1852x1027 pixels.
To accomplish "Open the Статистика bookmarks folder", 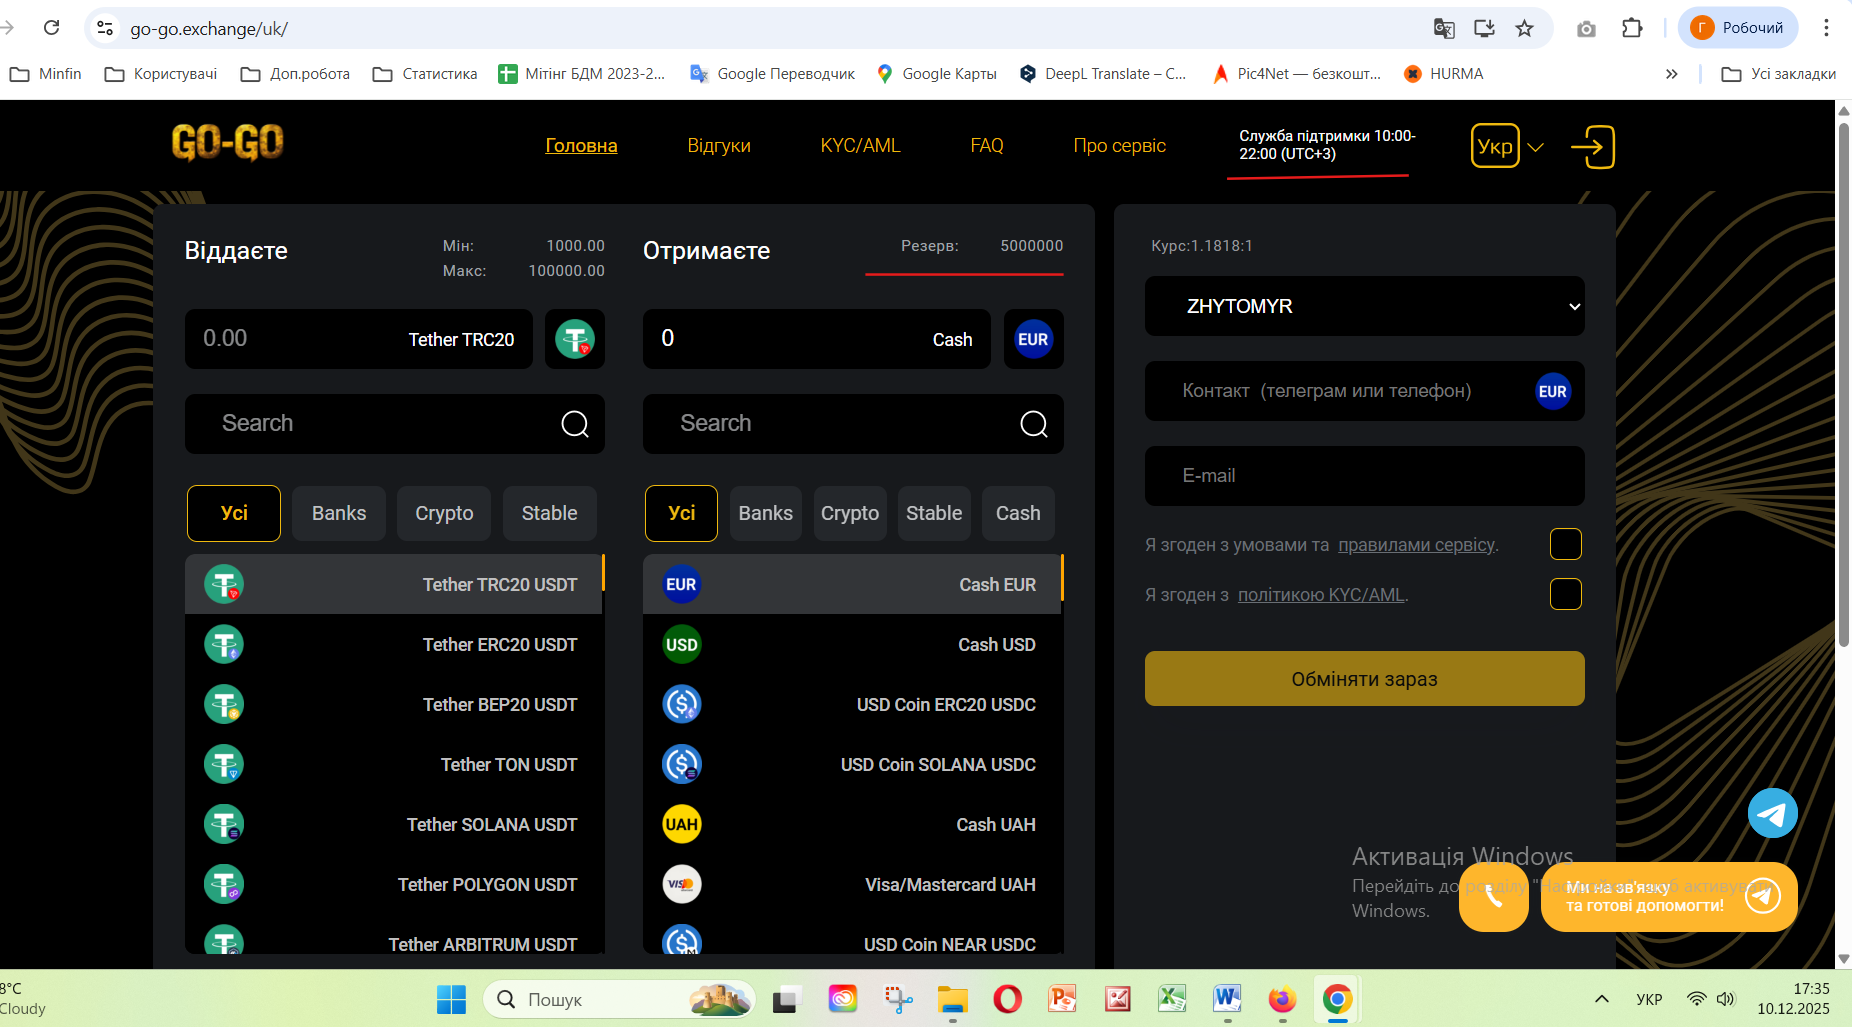I will (425, 74).
